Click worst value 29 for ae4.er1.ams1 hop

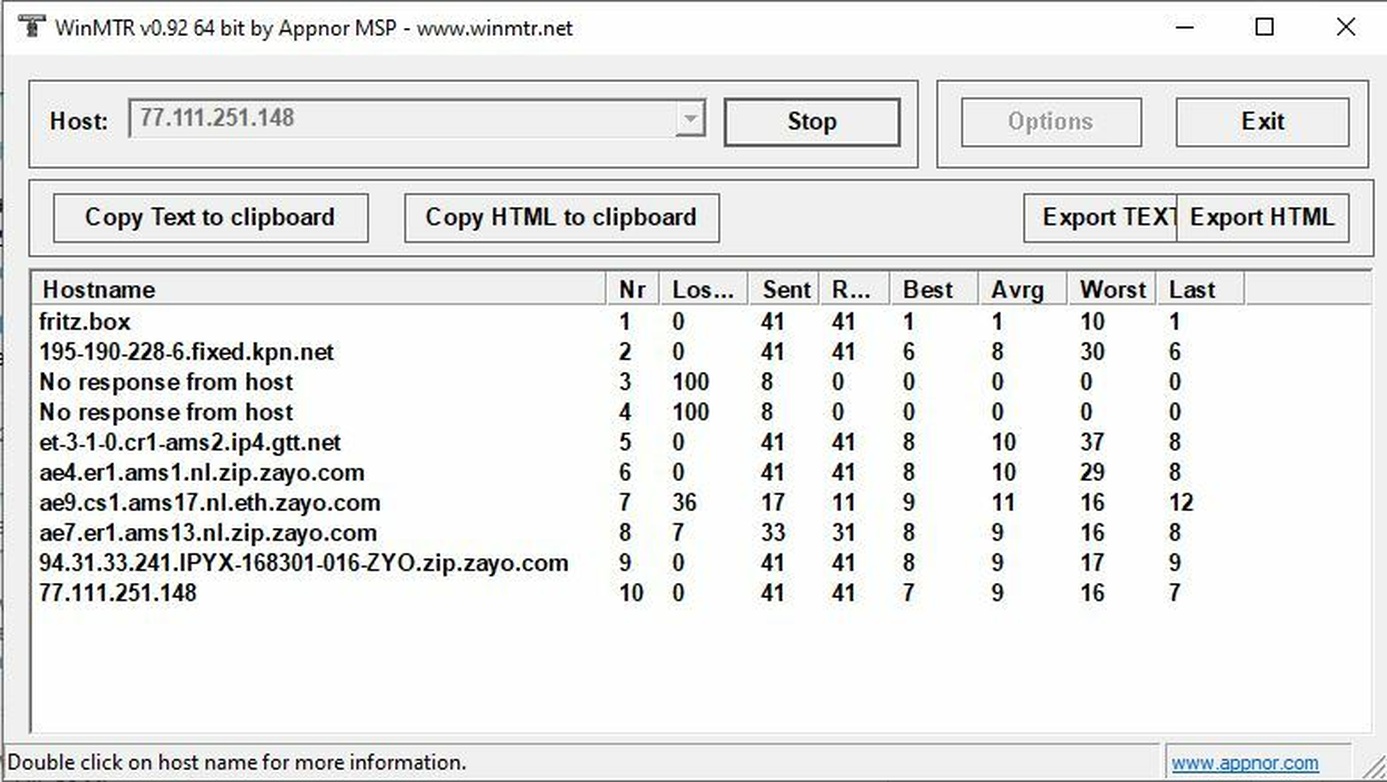pos(1092,472)
